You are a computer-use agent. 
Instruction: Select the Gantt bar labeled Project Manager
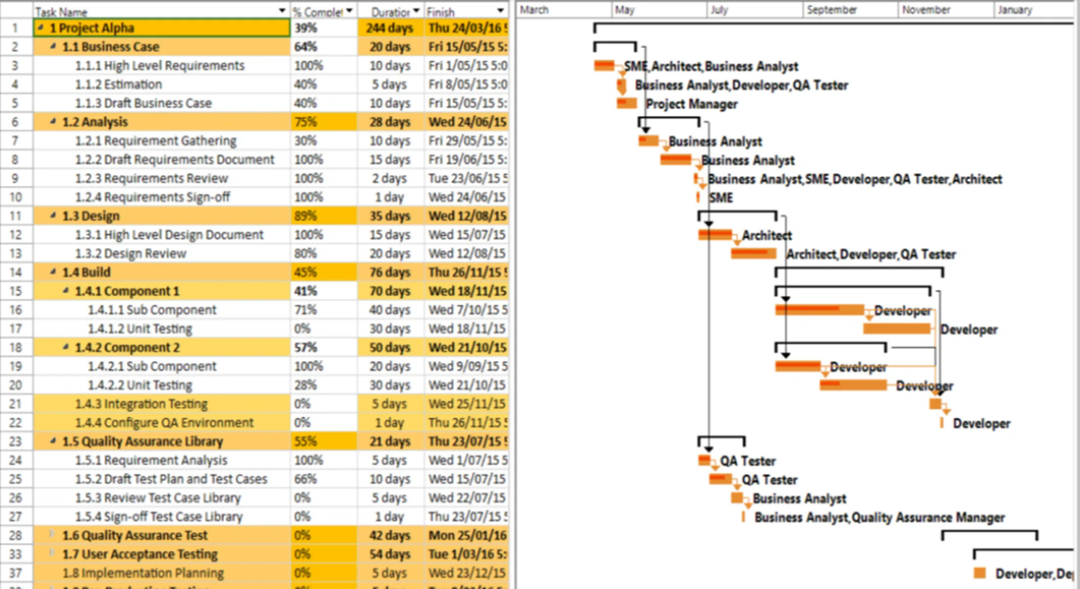click(627, 103)
